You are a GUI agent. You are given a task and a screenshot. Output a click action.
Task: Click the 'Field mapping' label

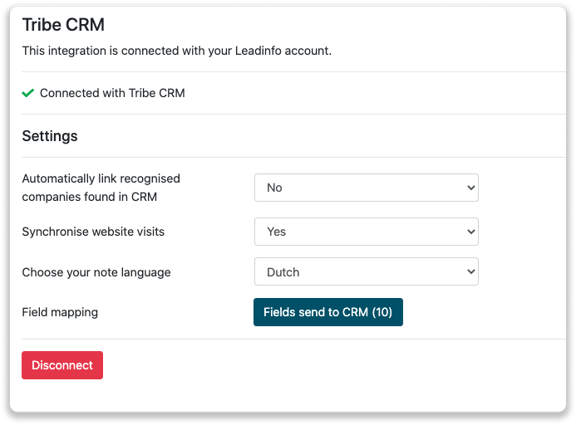tap(60, 312)
